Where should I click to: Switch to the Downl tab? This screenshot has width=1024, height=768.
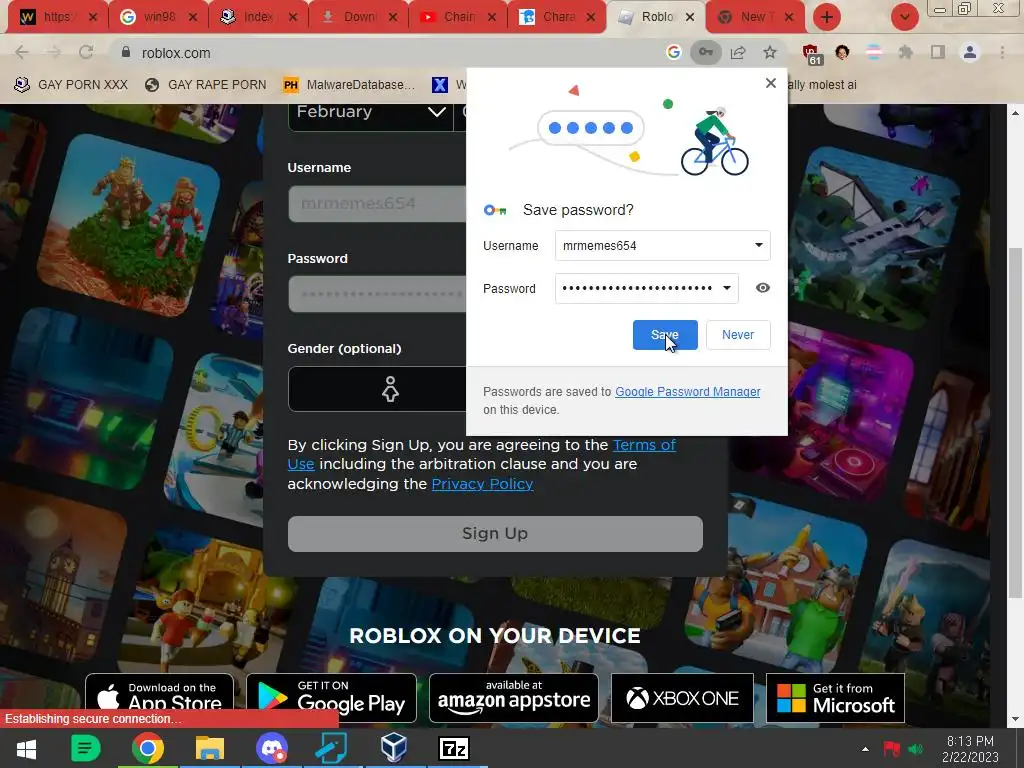tap(359, 17)
